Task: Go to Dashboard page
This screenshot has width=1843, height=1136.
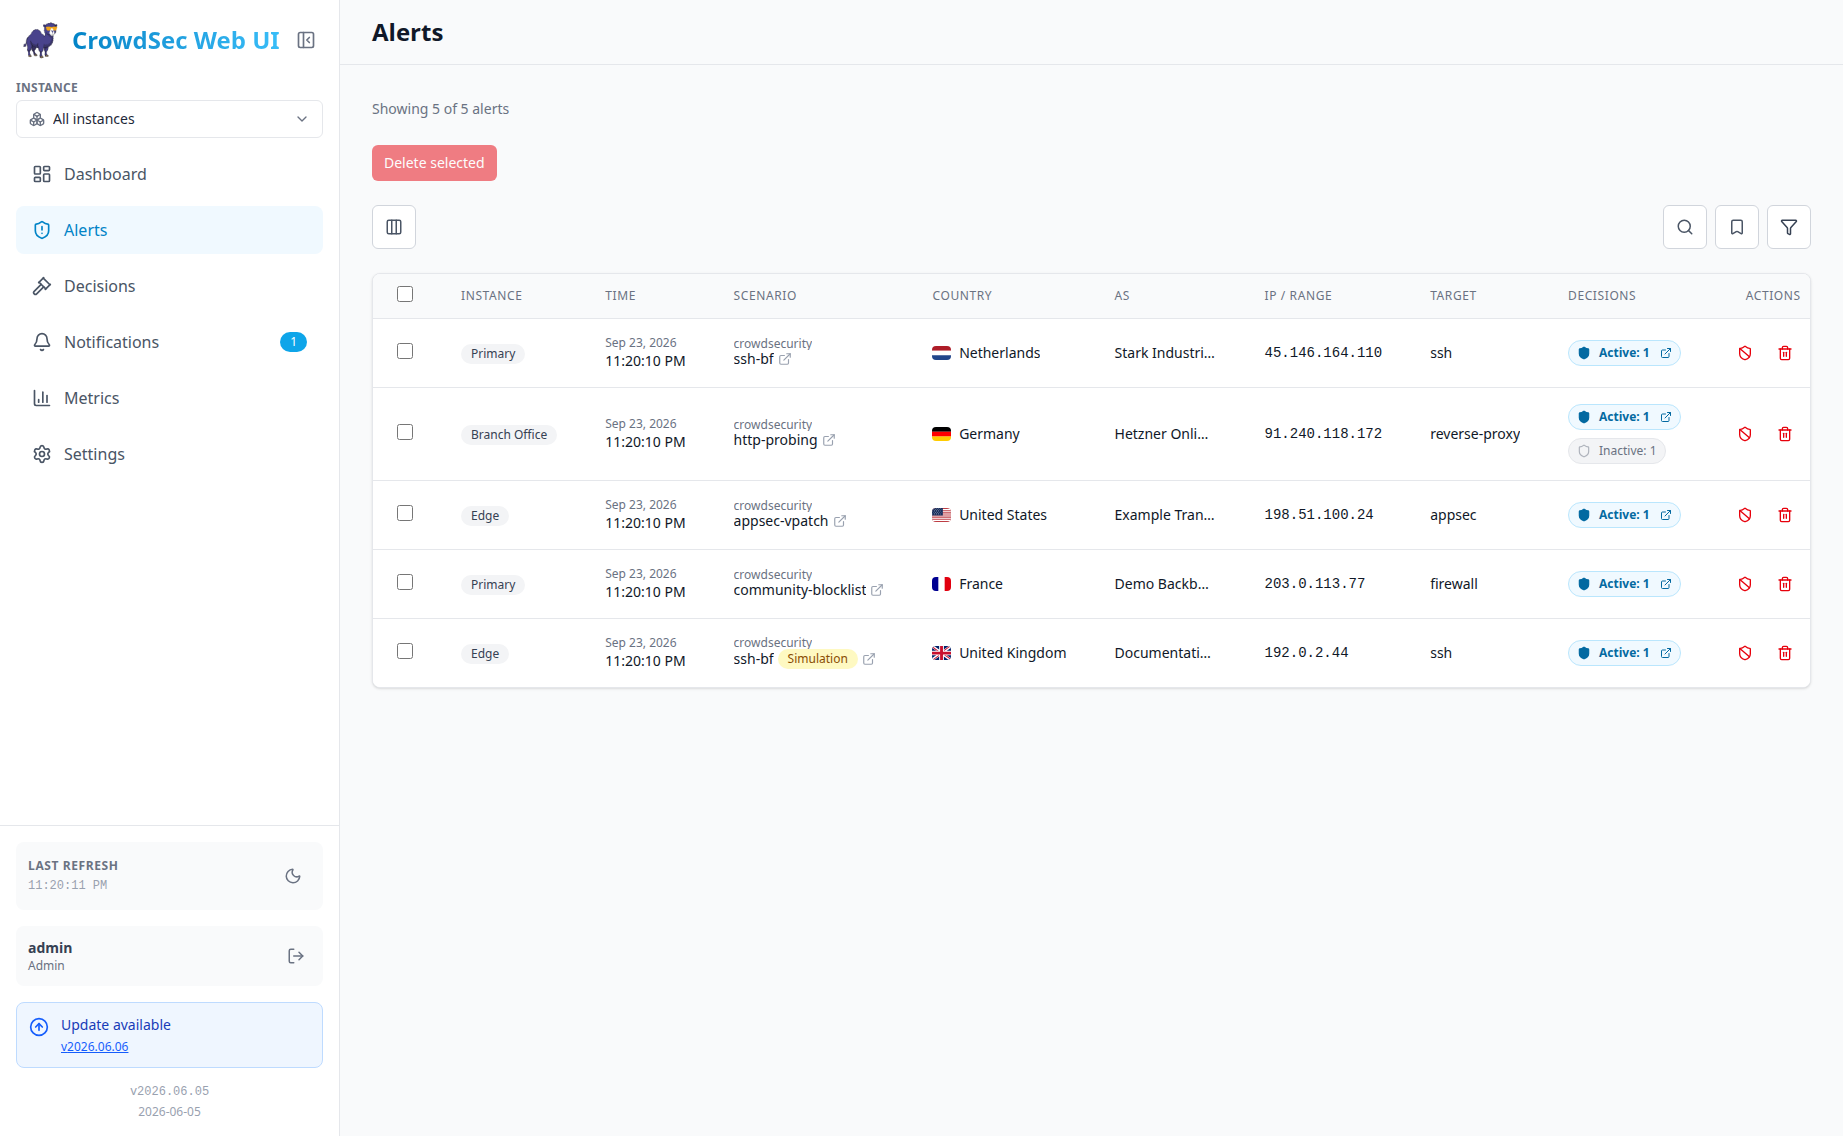Action: click(169, 174)
